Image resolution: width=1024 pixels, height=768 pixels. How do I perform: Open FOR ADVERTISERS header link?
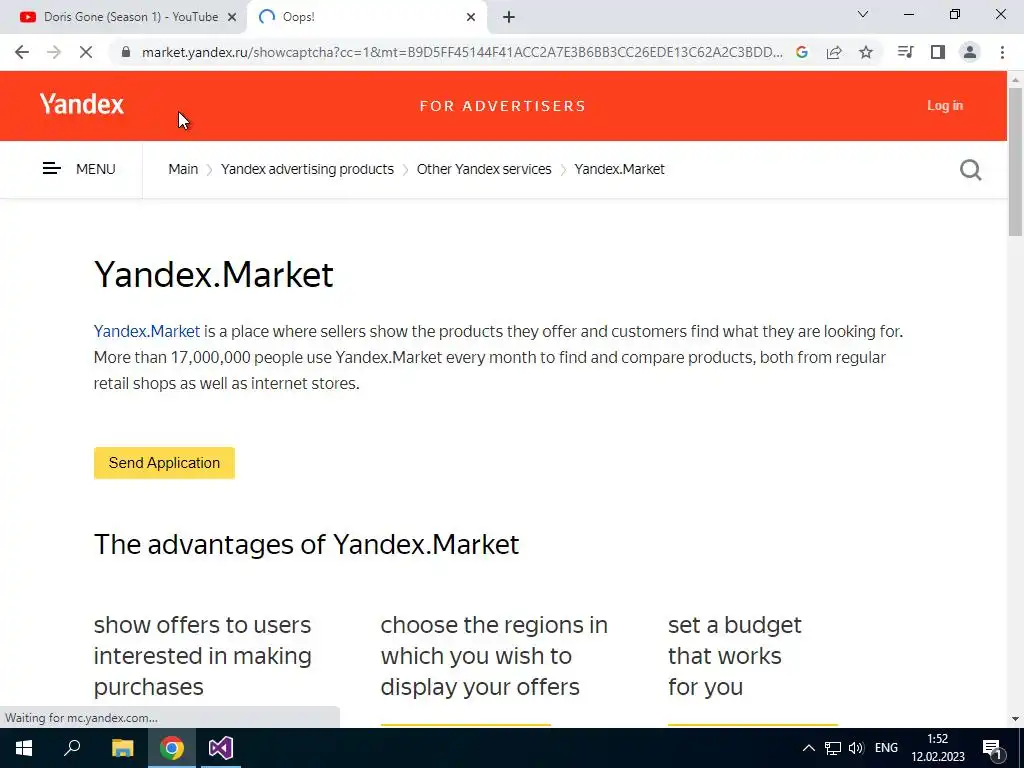click(503, 106)
